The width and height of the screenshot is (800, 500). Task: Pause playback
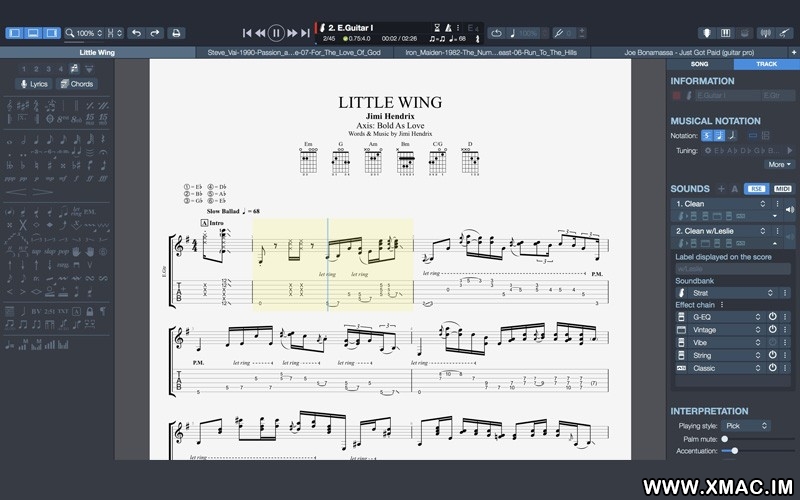coord(276,33)
